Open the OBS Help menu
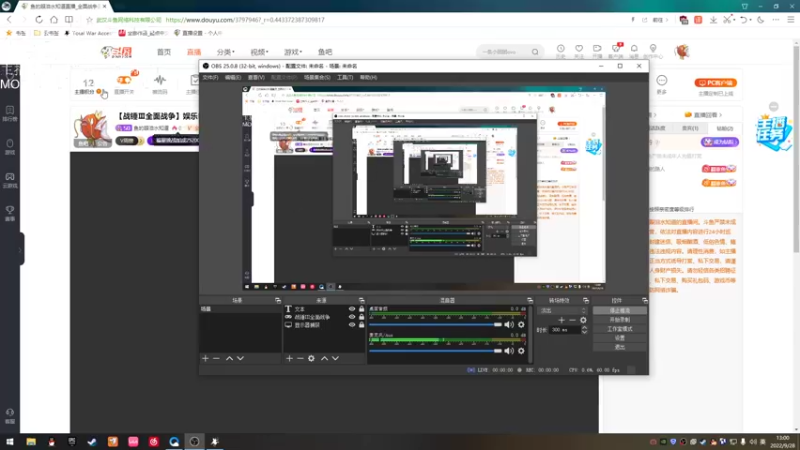 (x=368, y=78)
